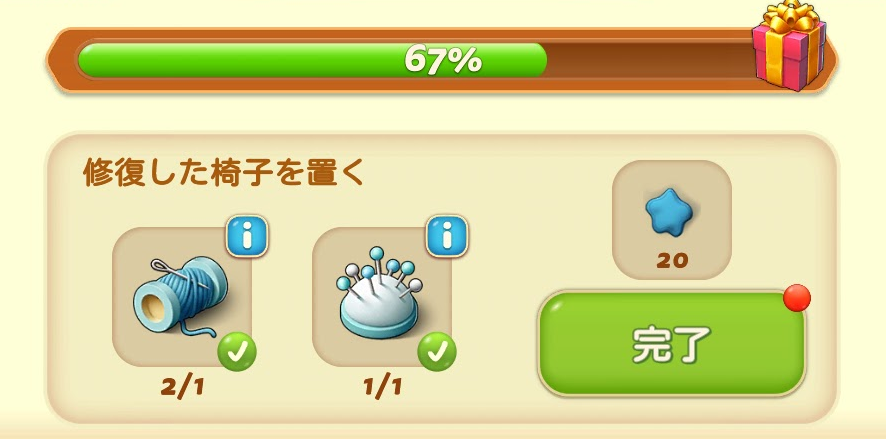This screenshot has height=439, width=886.
Task: Click the green checkmark on thread spool
Action: [237, 353]
